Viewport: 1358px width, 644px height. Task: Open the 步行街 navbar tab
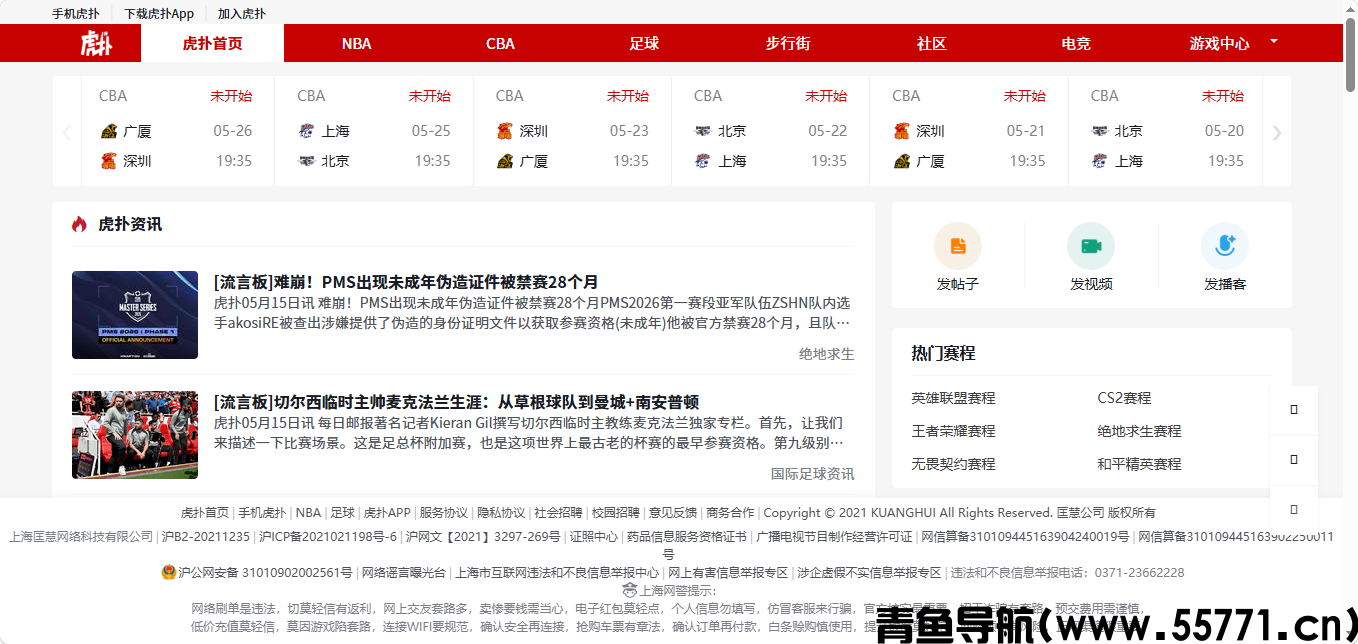pos(788,43)
